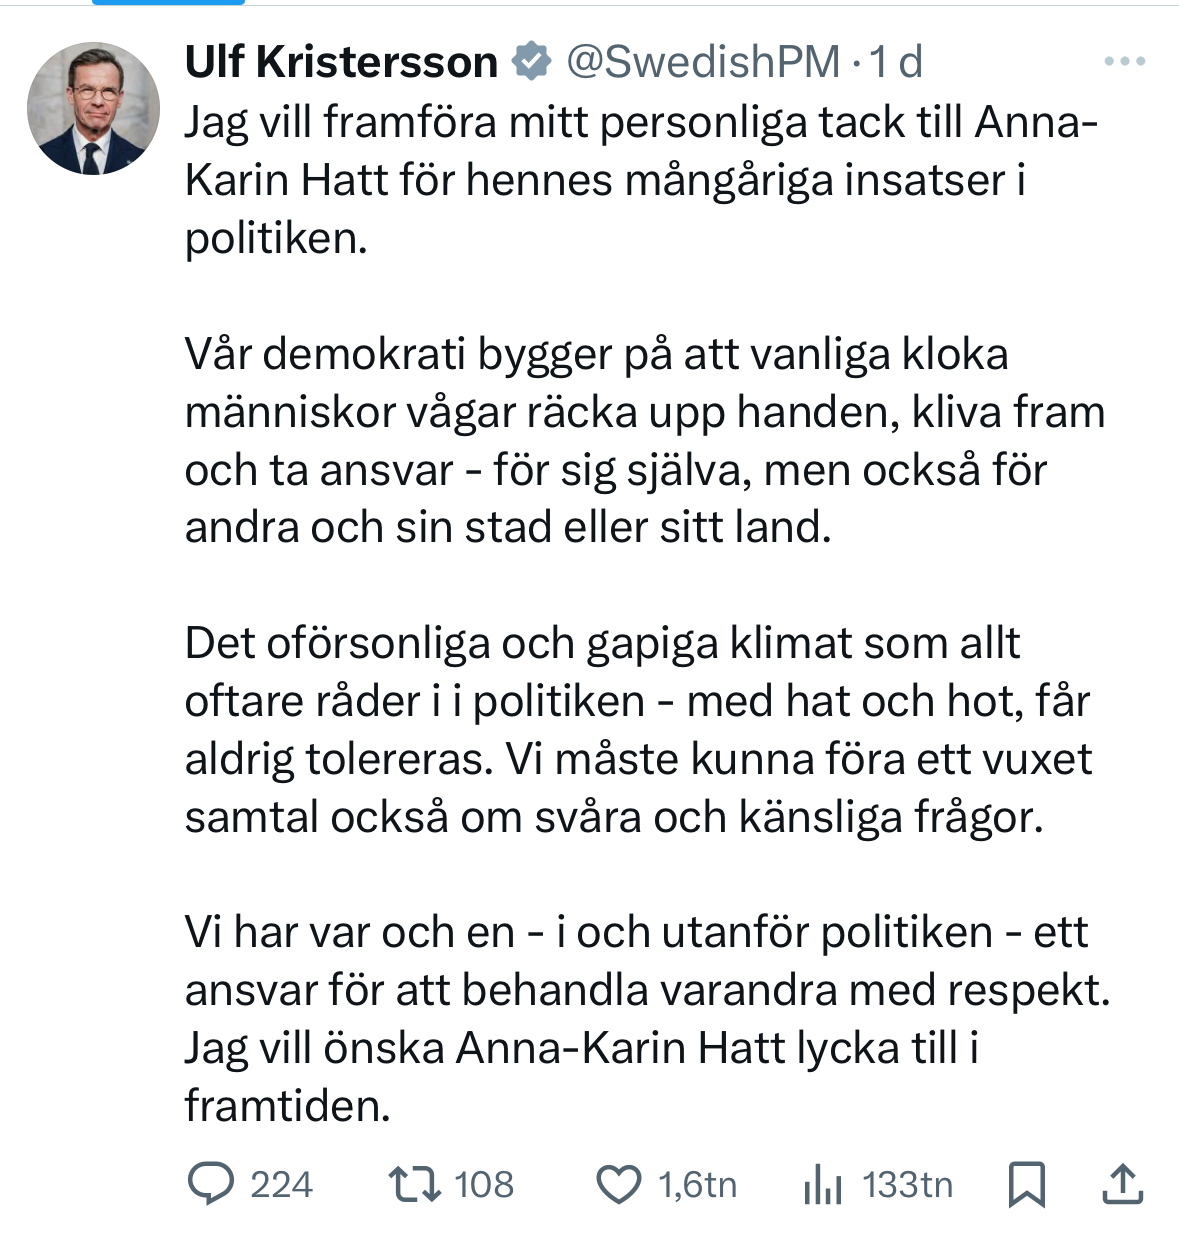1179x1246 pixels.
Task: Click the 1,6tn likes count
Action: point(697,1185)
